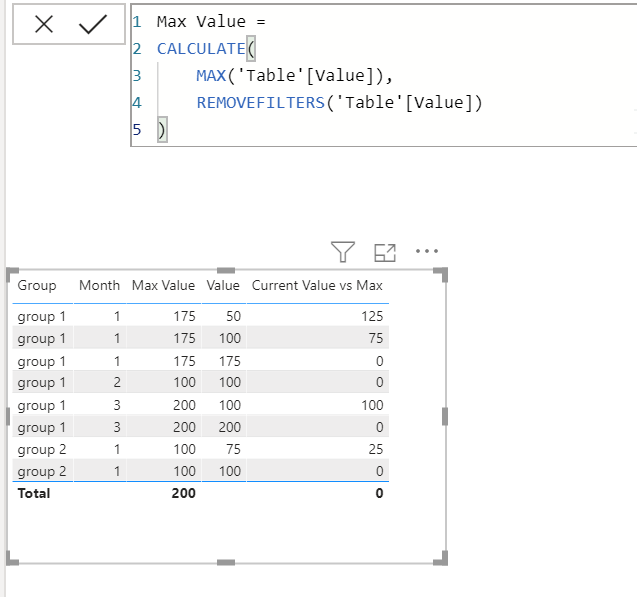This screenshot has width=637, height=597.
Task: Sort by the Month column header
Action: tap(100, 286)
